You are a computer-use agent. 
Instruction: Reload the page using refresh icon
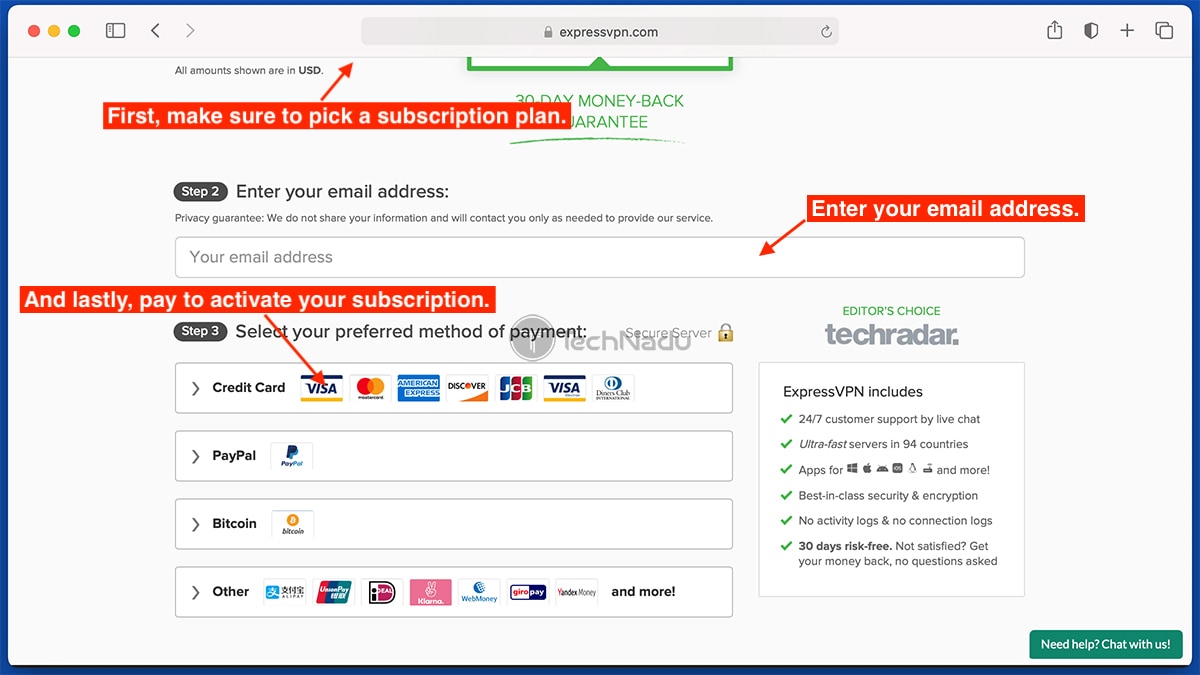pyautogui.click(x=826, y=32)
